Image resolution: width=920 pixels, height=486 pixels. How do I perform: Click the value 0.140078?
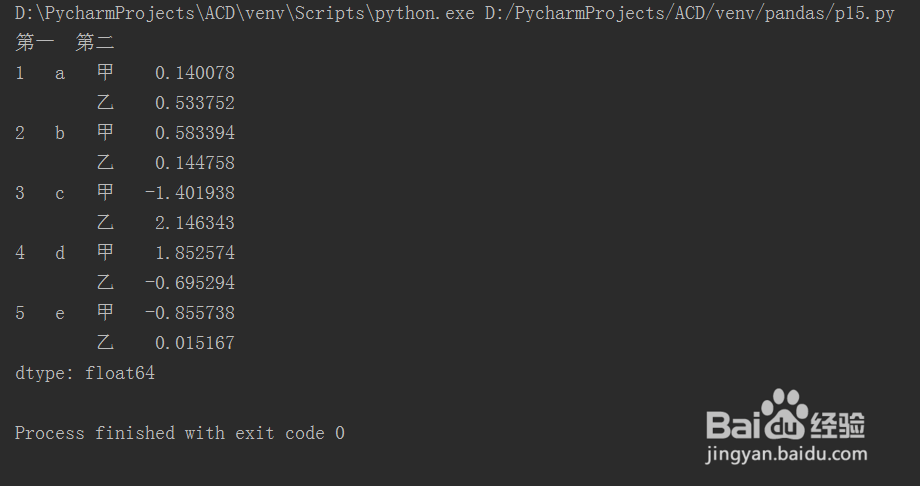point(195,73)
